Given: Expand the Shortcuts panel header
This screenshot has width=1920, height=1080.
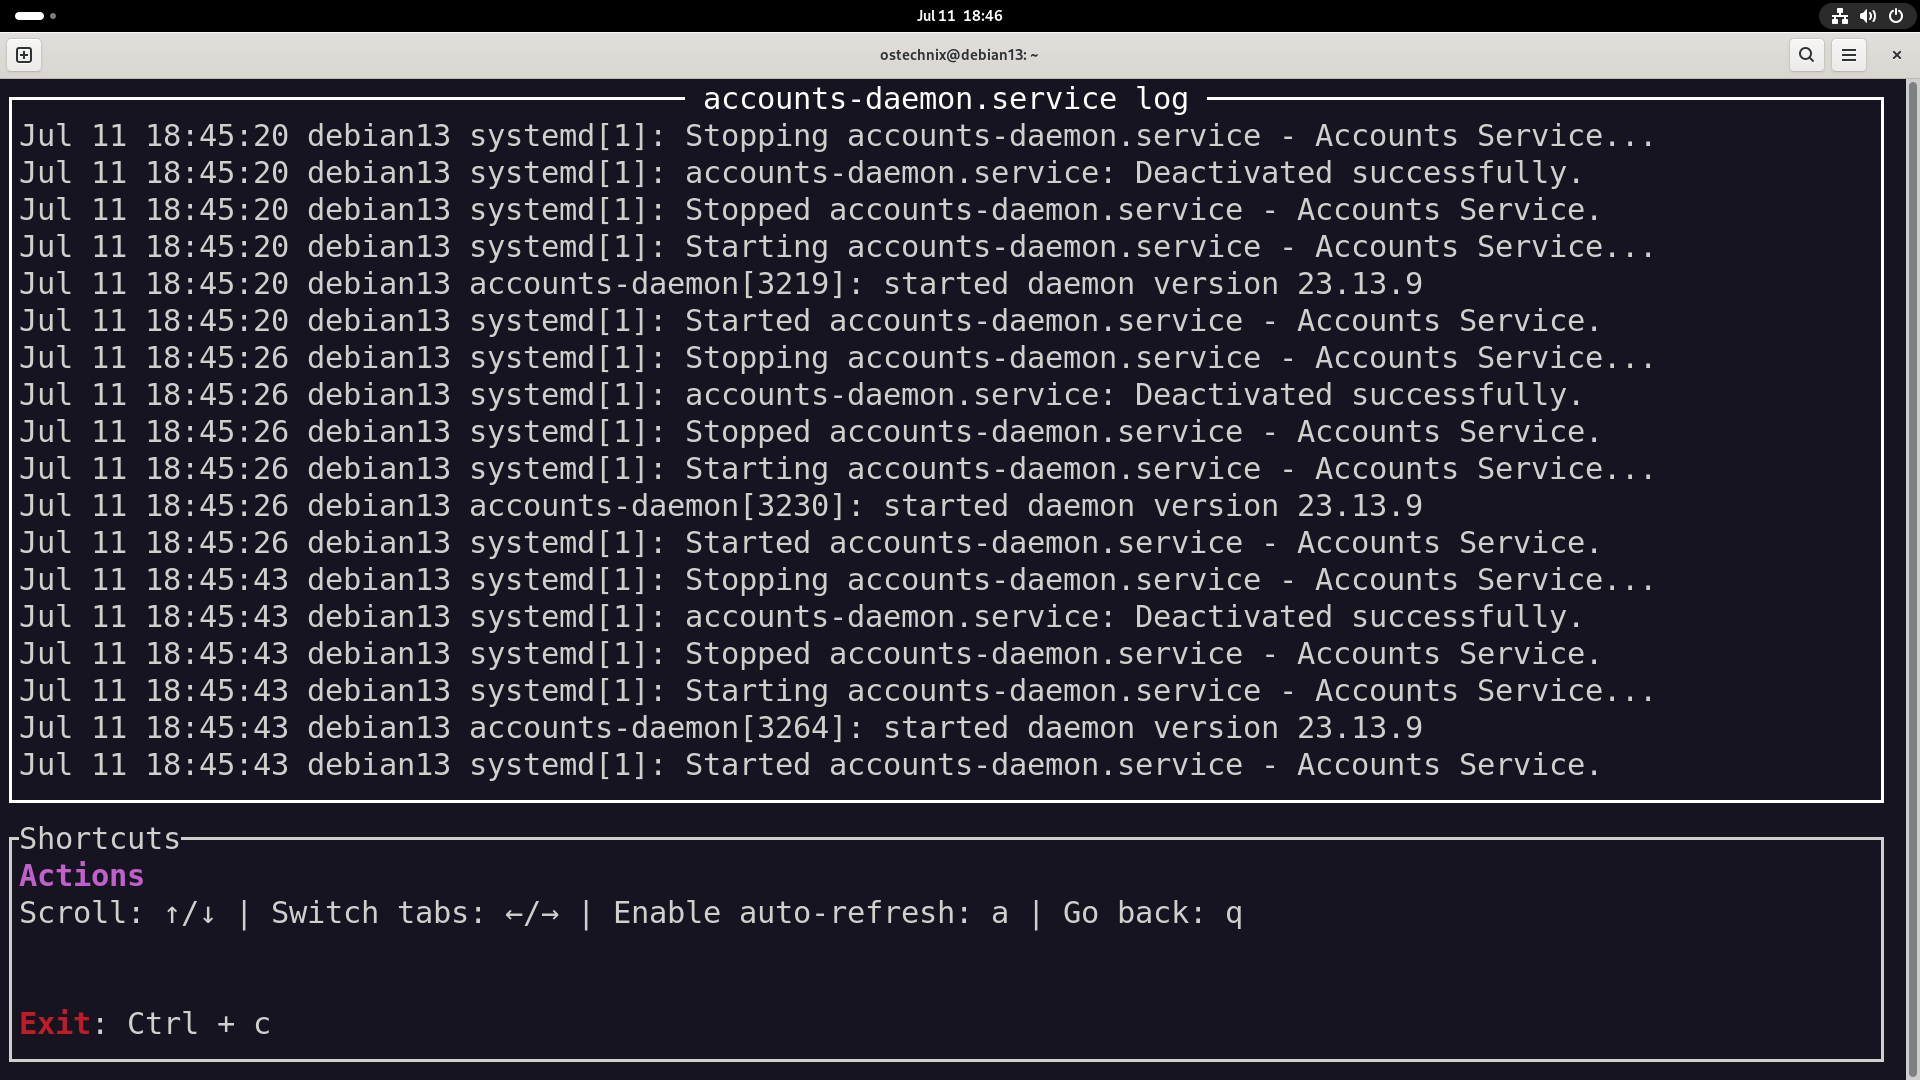Looking at the screenshot, I should click(98, 838).
